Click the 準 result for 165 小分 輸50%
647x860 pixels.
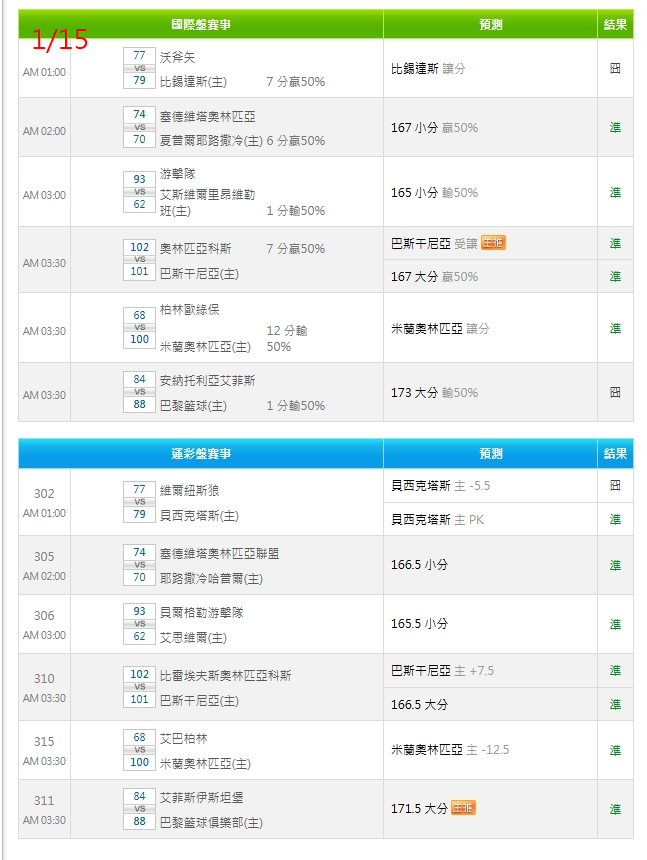tap(615, 193)
